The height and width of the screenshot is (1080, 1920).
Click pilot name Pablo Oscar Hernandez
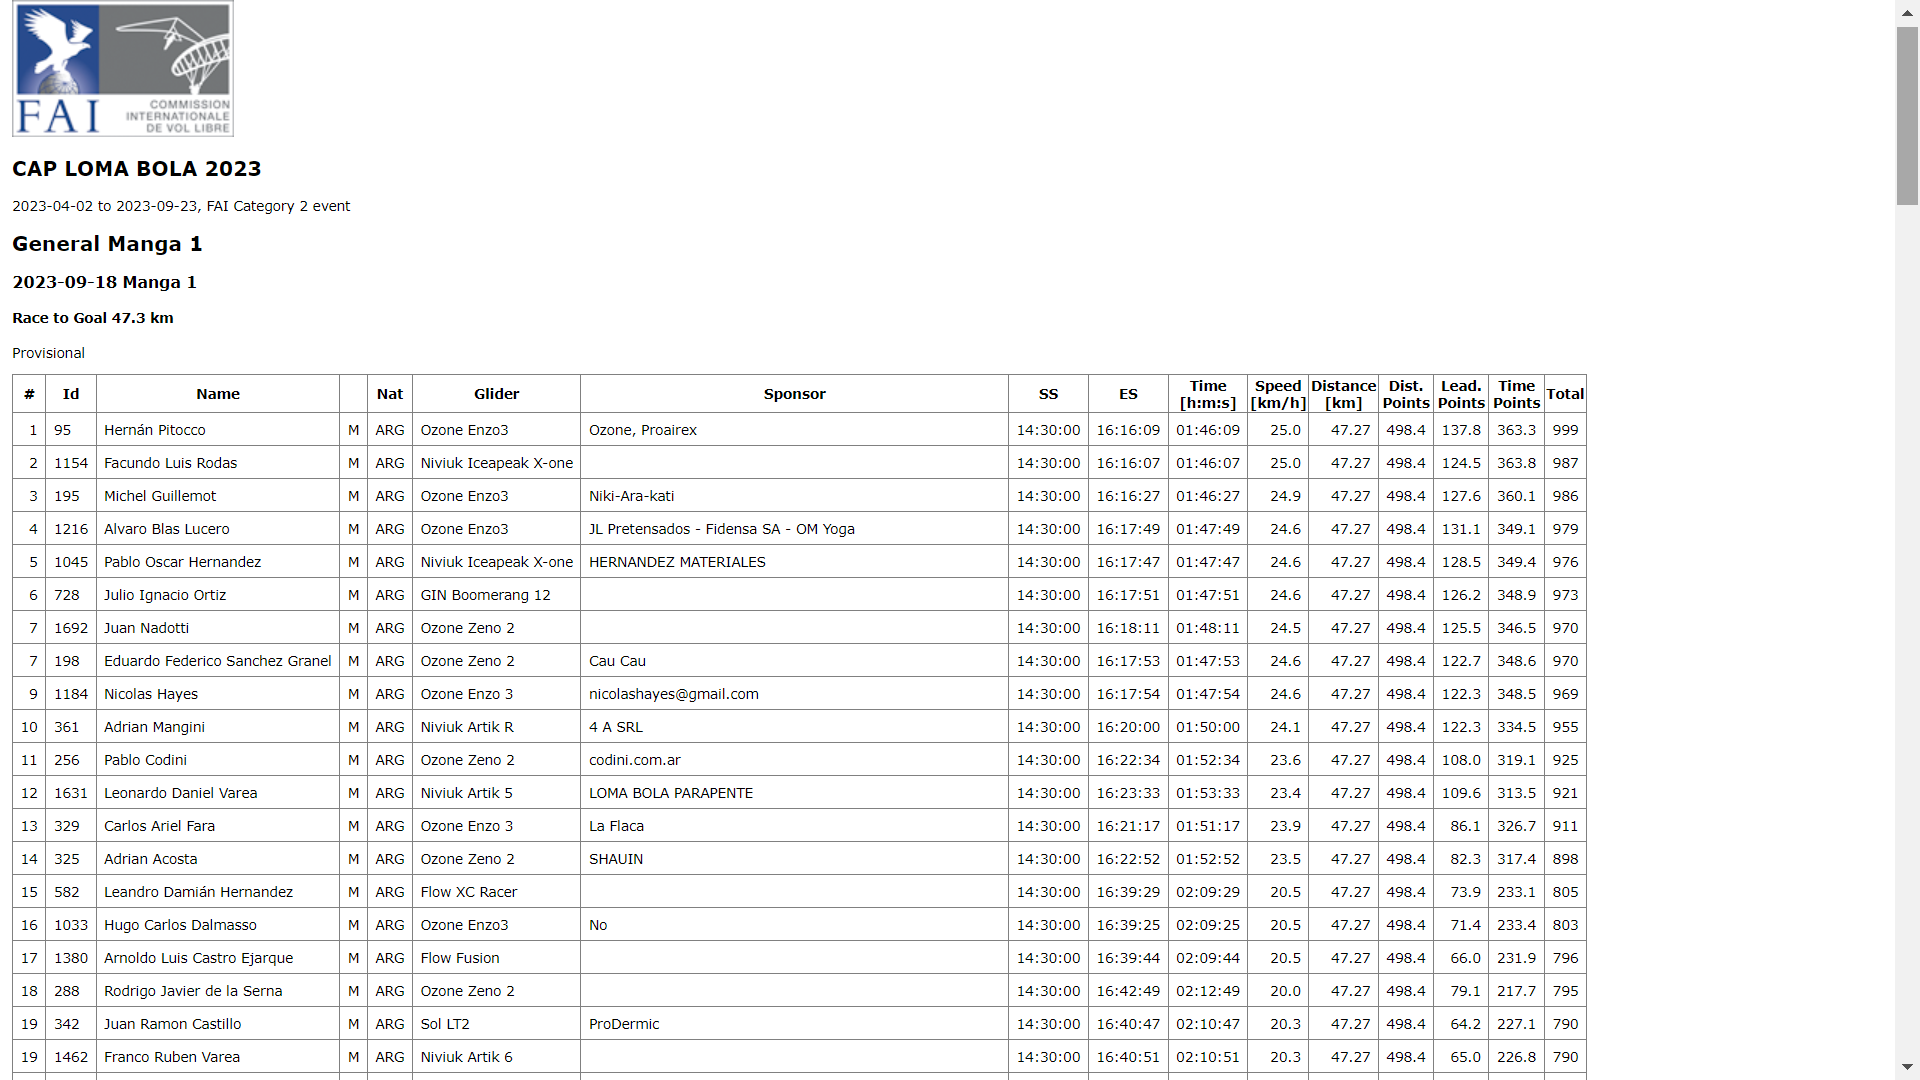(183, 562)
